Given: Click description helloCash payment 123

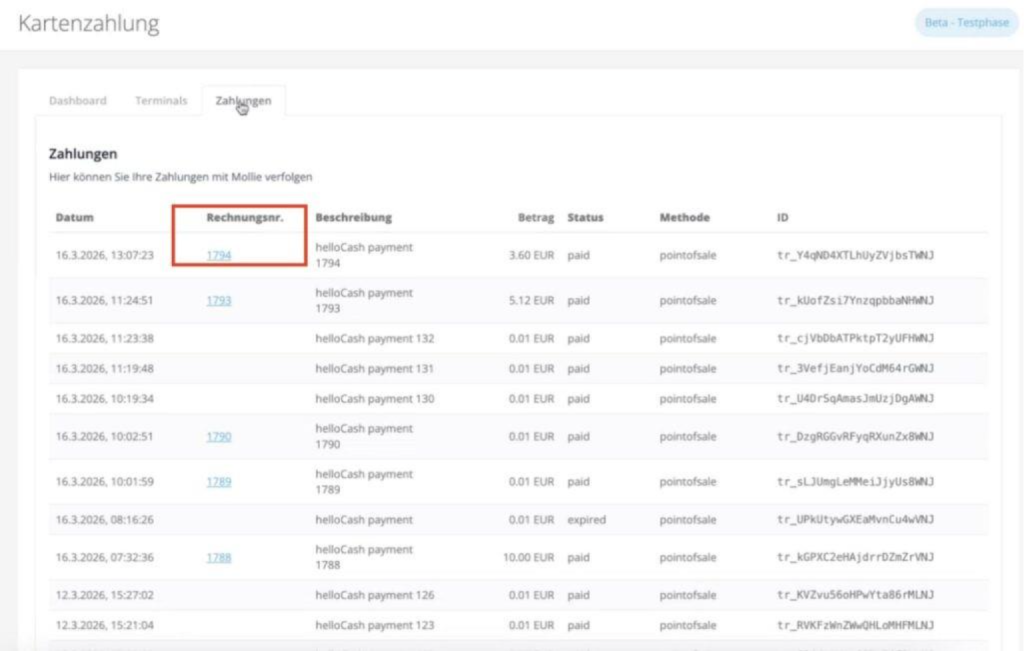Looking at the screenshot, I should (375, 625).
